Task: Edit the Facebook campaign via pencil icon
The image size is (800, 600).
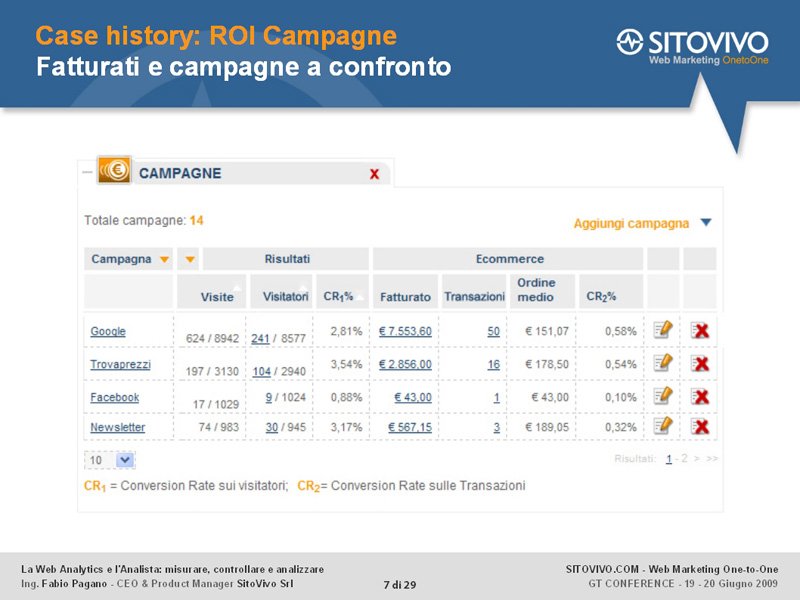Action: (x=663, y=395)
